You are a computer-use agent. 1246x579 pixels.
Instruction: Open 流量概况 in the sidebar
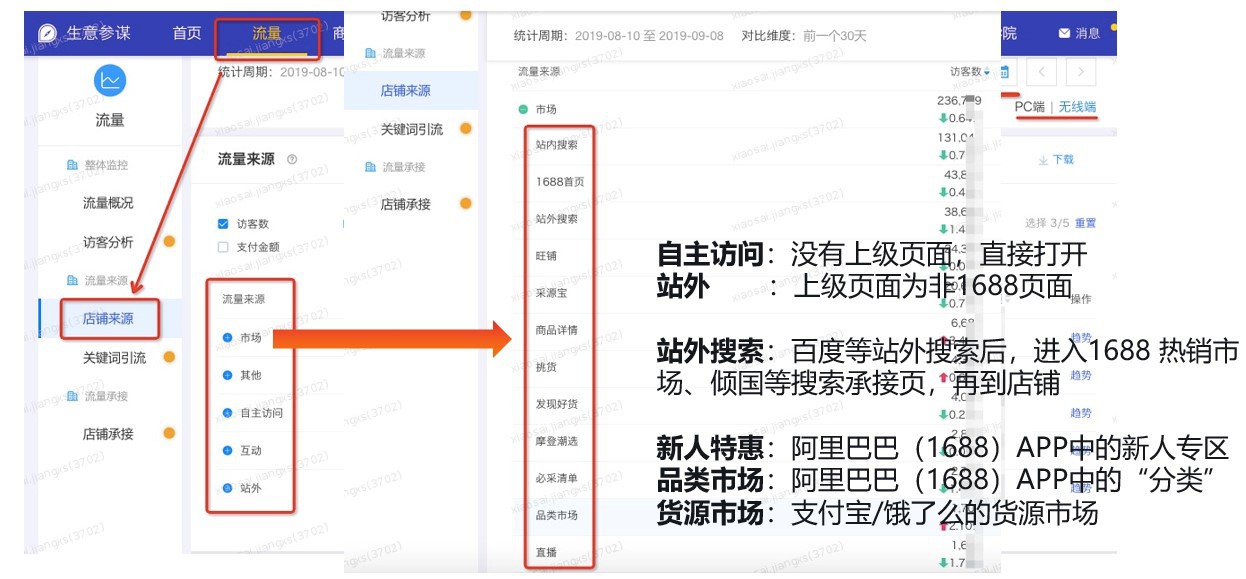coord(108,203)
